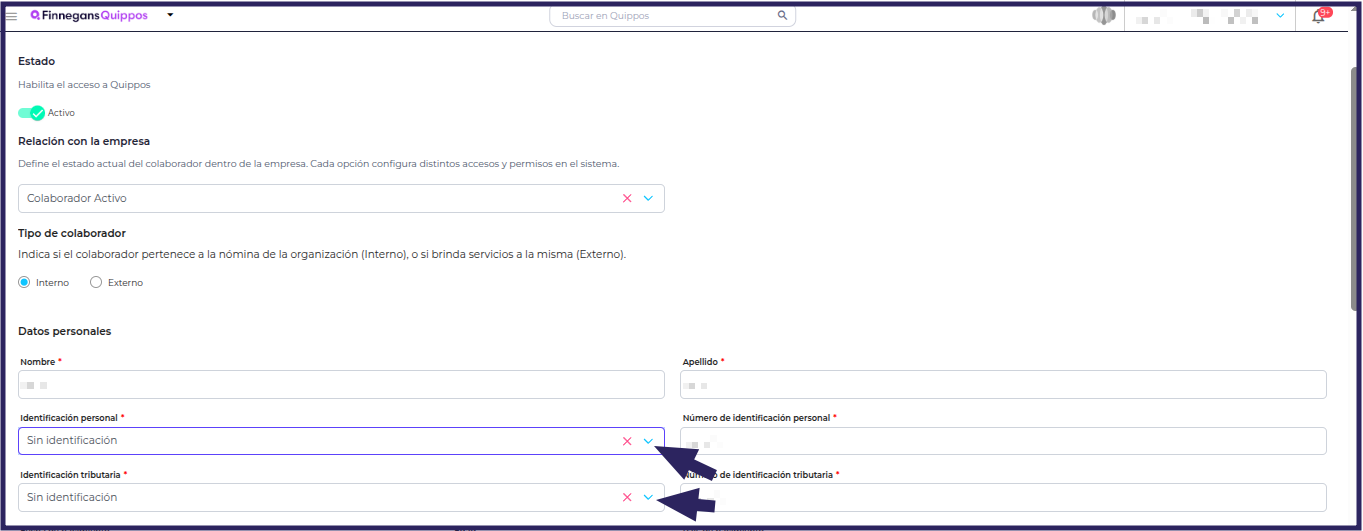Image resolution: width=1363 pixels, height=531 pixels.
Task: Select the Interno radio option
Action: tap(25, 283)
